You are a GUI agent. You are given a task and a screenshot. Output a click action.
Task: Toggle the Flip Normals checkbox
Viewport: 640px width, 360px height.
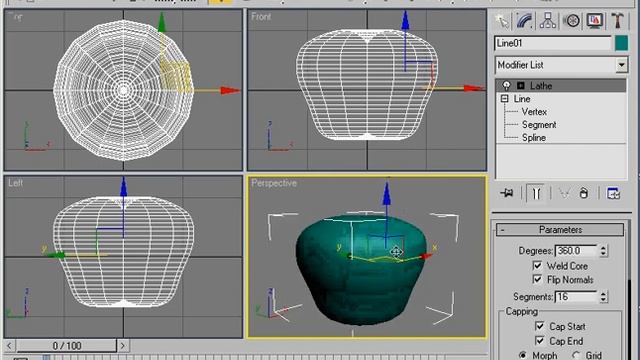537,280
